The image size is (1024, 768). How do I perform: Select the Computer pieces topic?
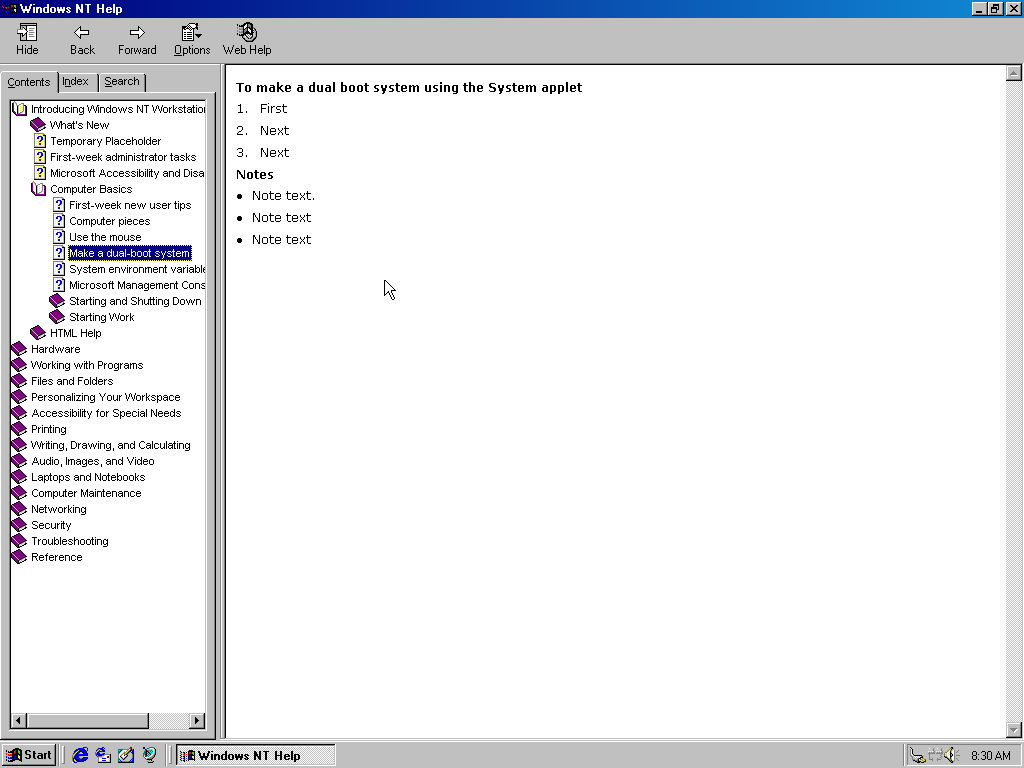click(109, 221)
